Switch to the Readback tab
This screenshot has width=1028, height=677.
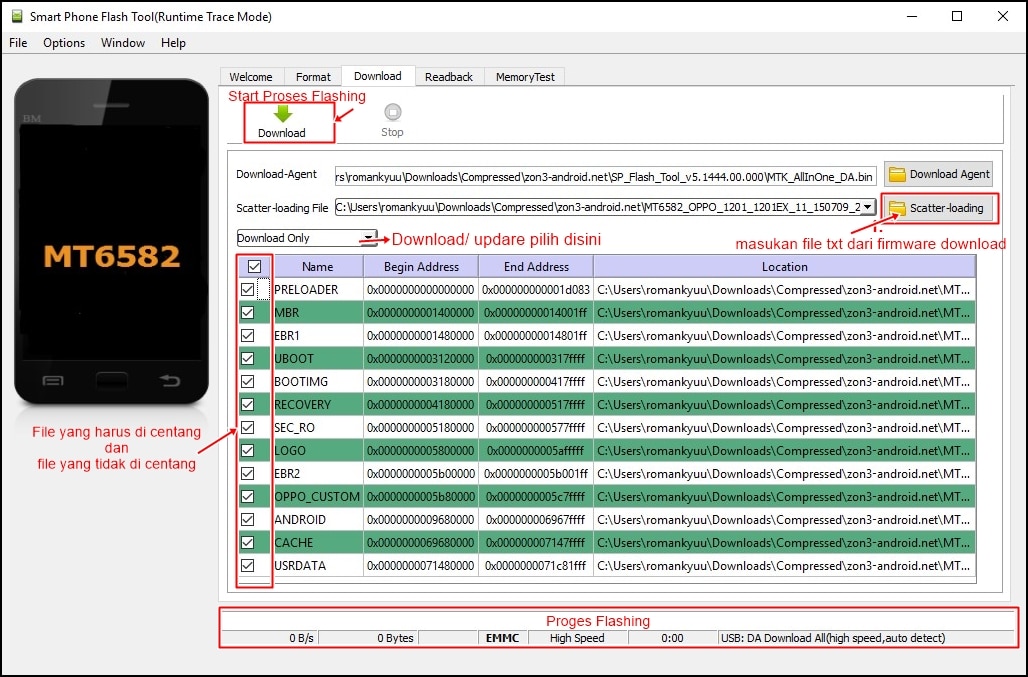point(449,77)
